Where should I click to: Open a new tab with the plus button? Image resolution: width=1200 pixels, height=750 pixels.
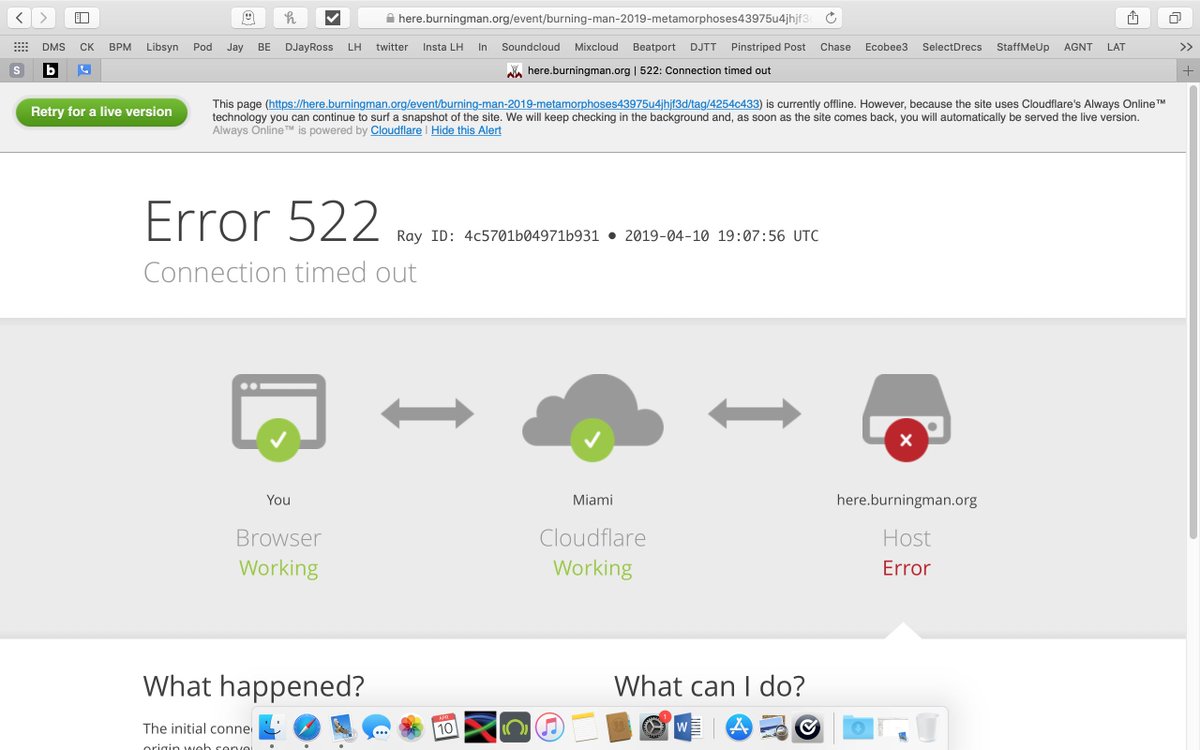click(x=1188, y=70)
